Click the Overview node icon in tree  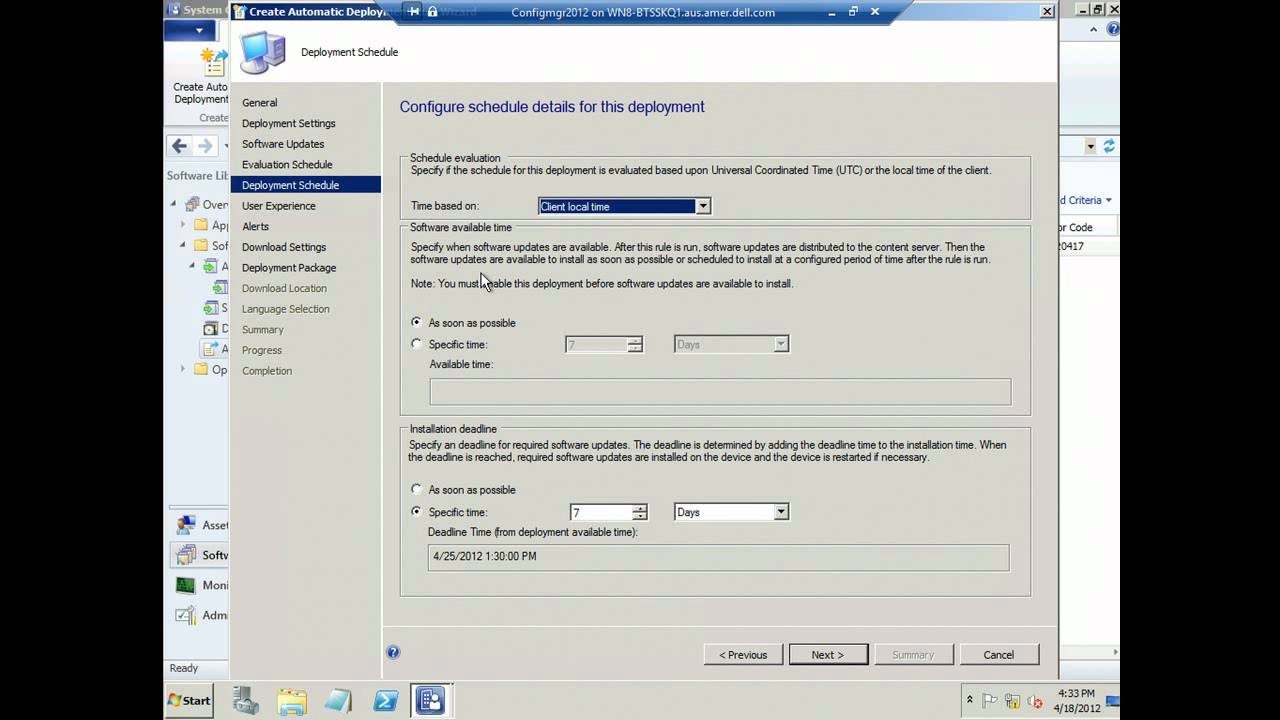192,204
